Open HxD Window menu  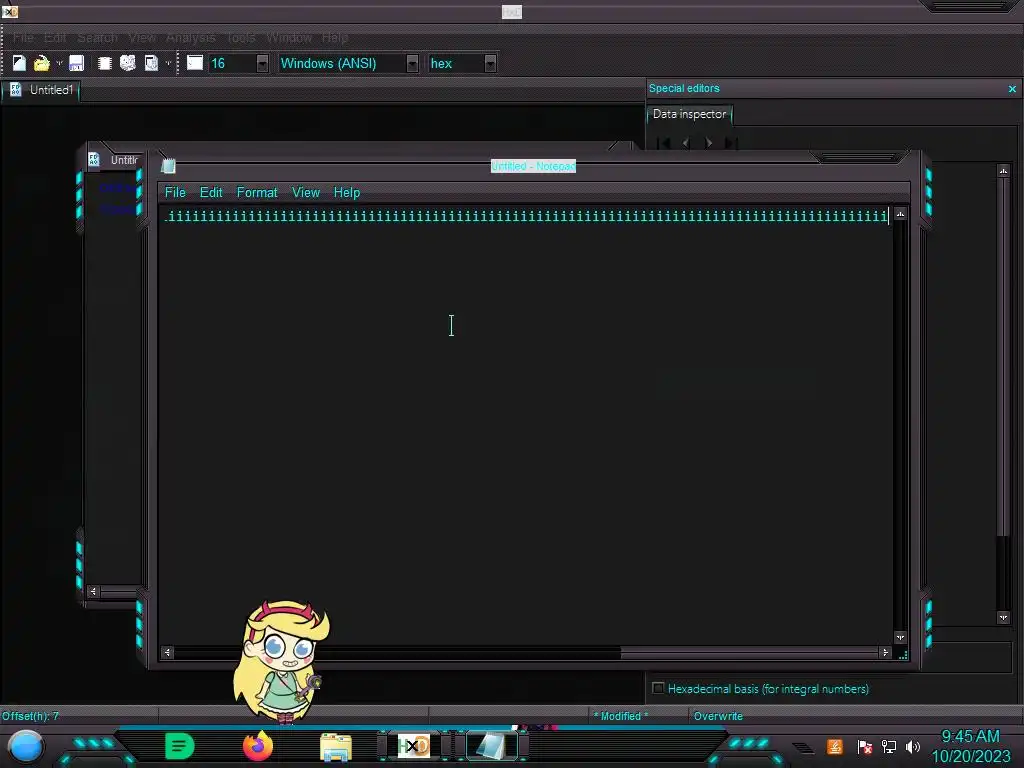click(x=289, y=38)
